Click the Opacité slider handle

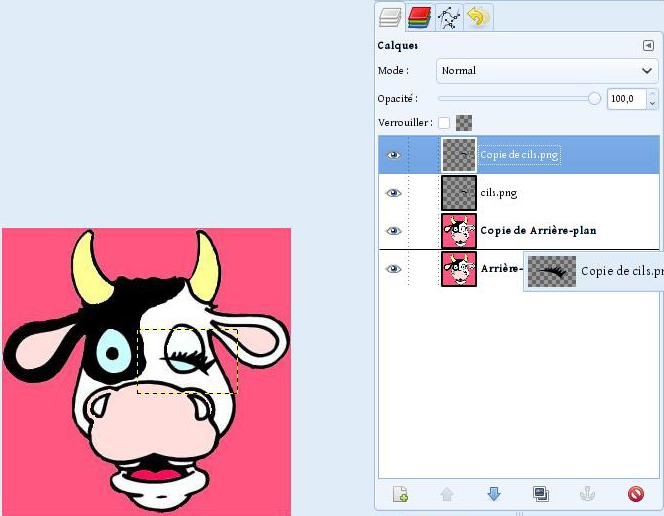tap(595, 99)
